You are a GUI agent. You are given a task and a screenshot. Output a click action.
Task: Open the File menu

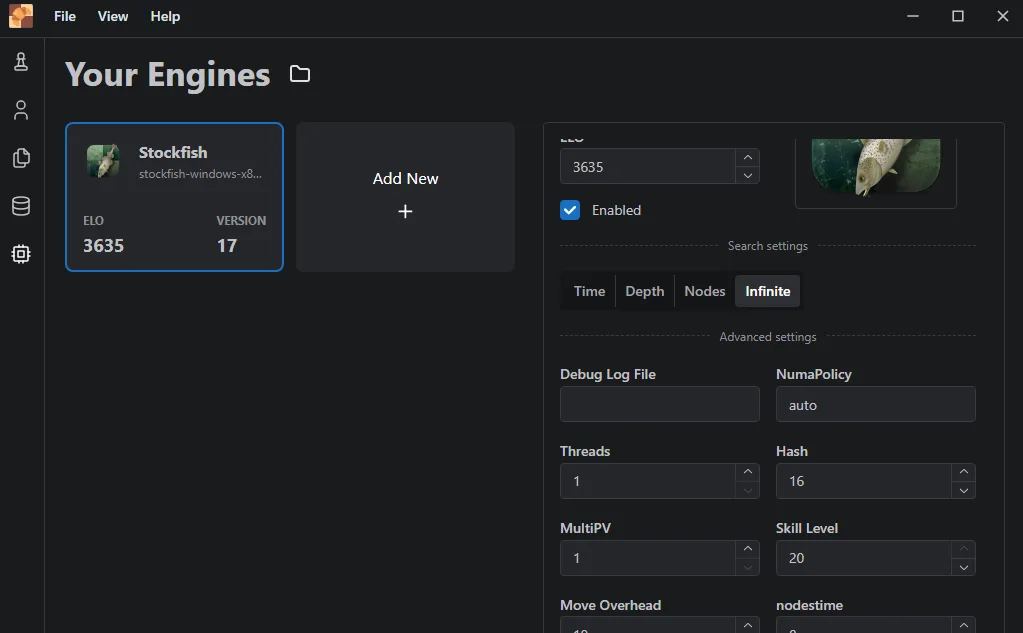click(x=65, y=16)
